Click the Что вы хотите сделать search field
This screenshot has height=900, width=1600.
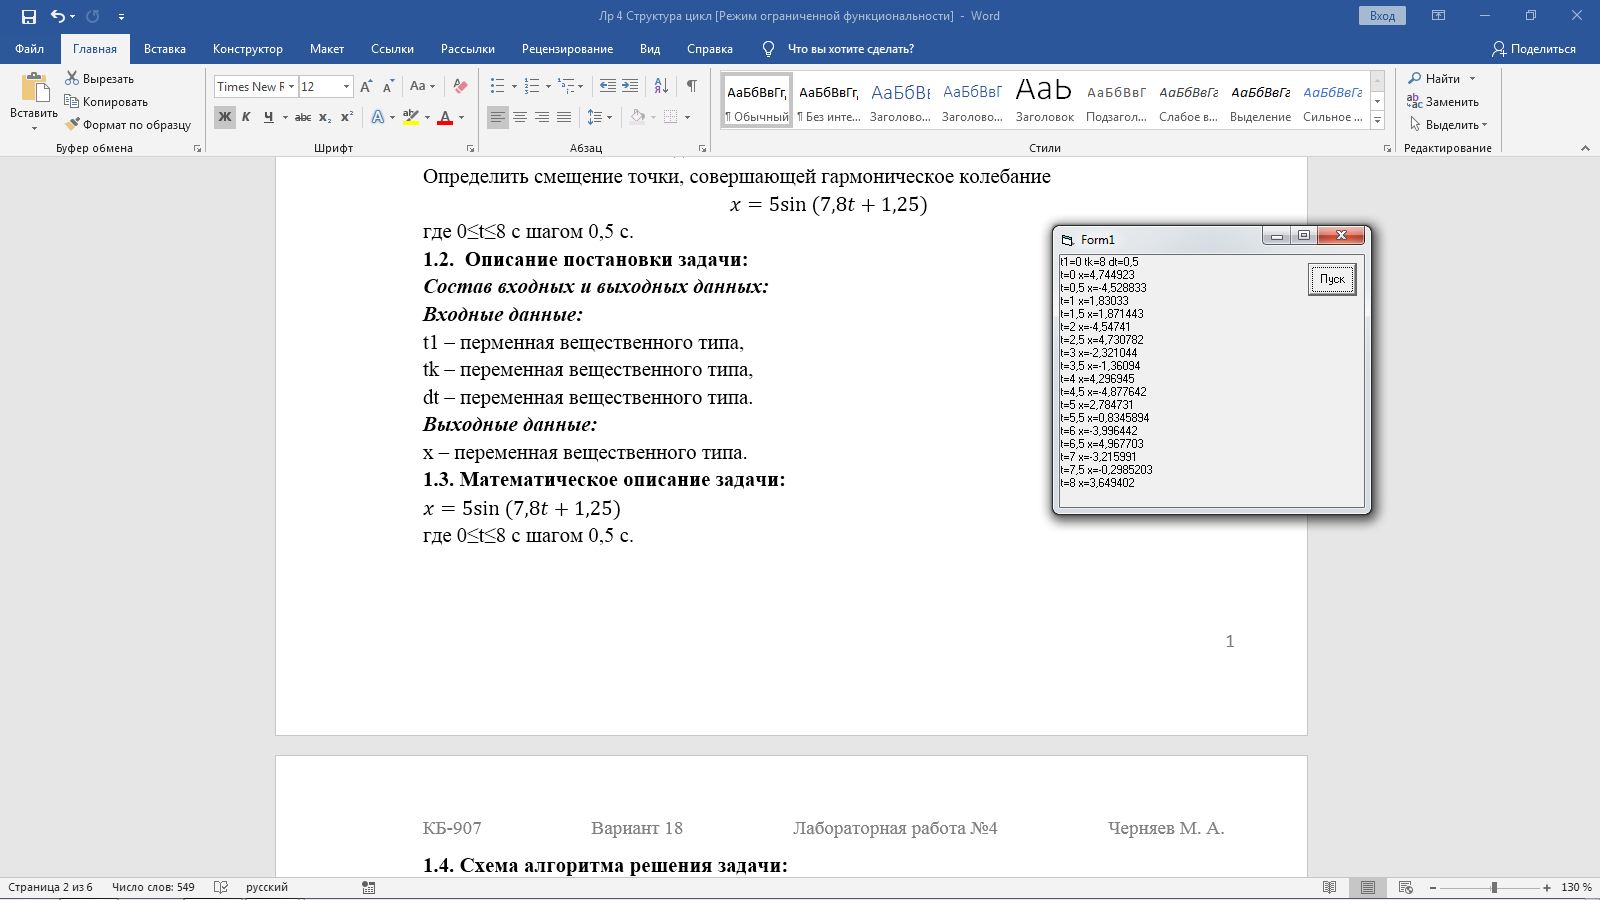click(x=851, y=49)
